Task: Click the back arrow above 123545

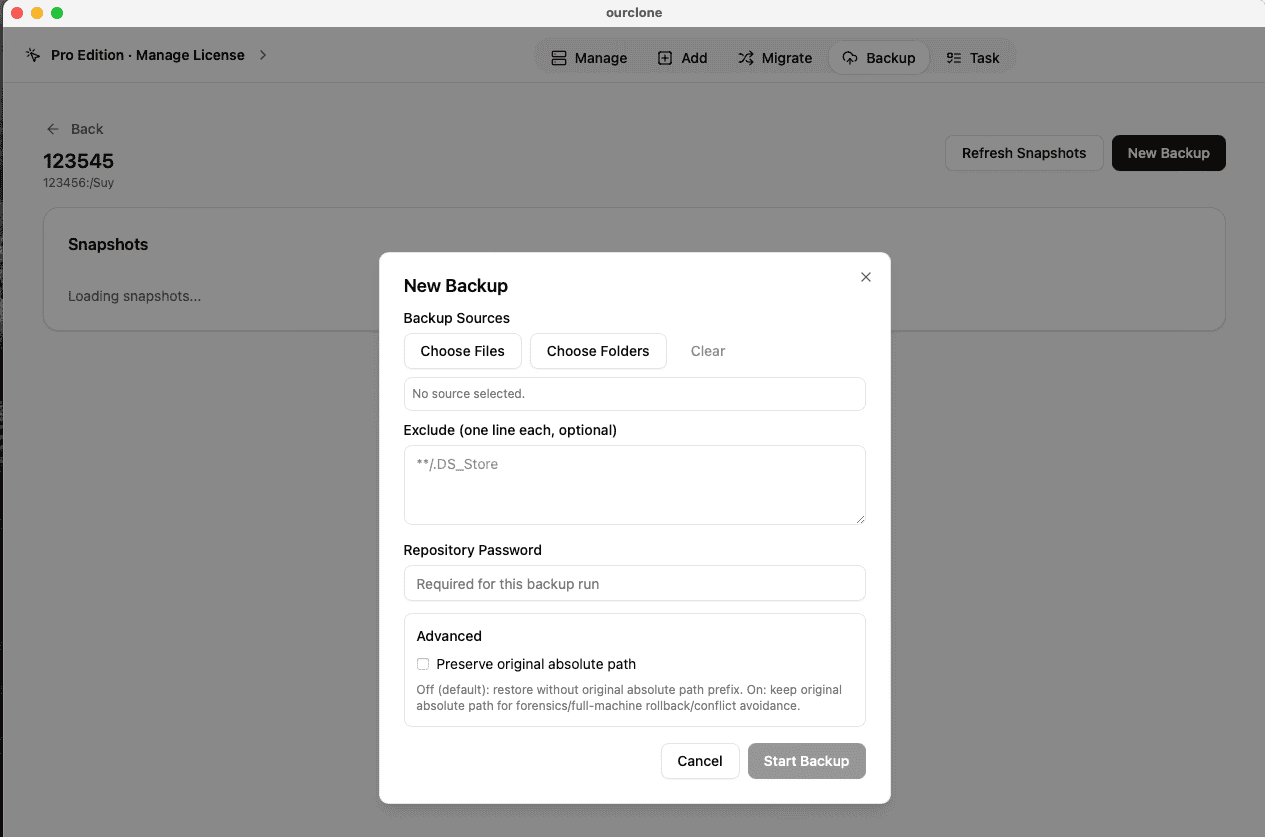Action: coord(52,129)
